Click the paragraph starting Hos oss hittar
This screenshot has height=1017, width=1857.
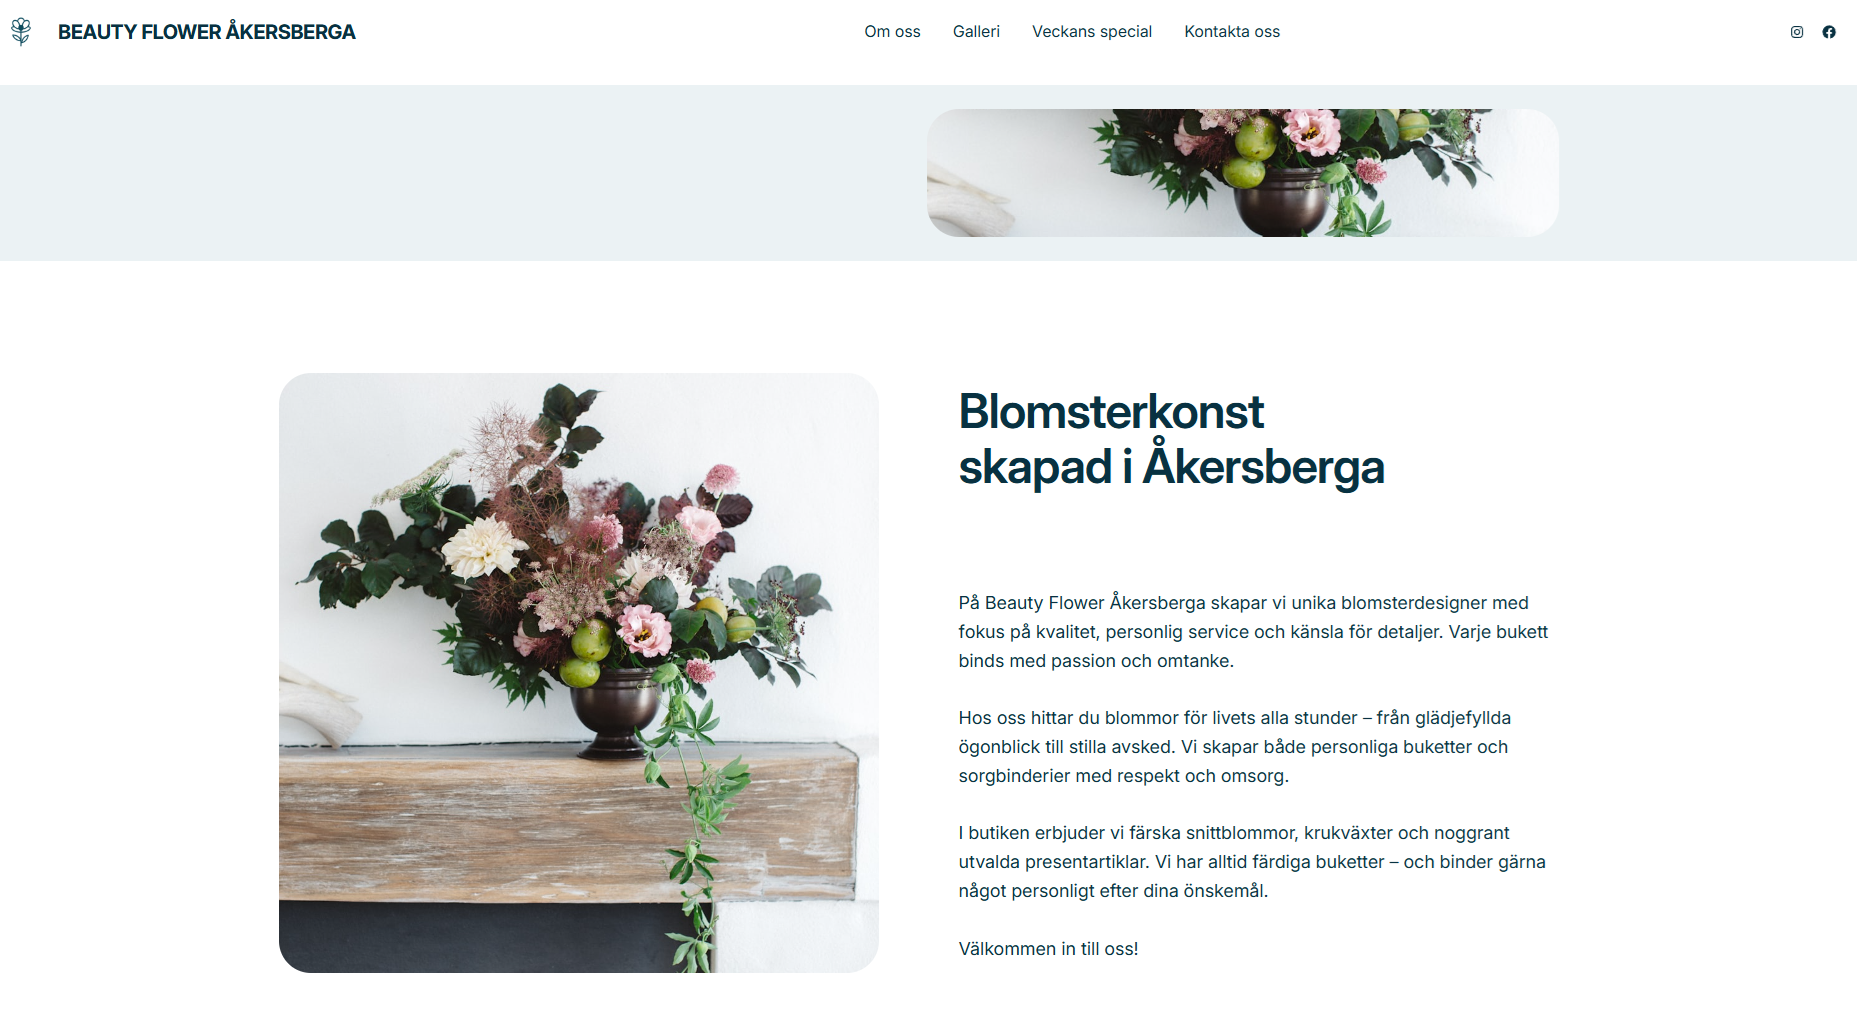coord(1234,747)
